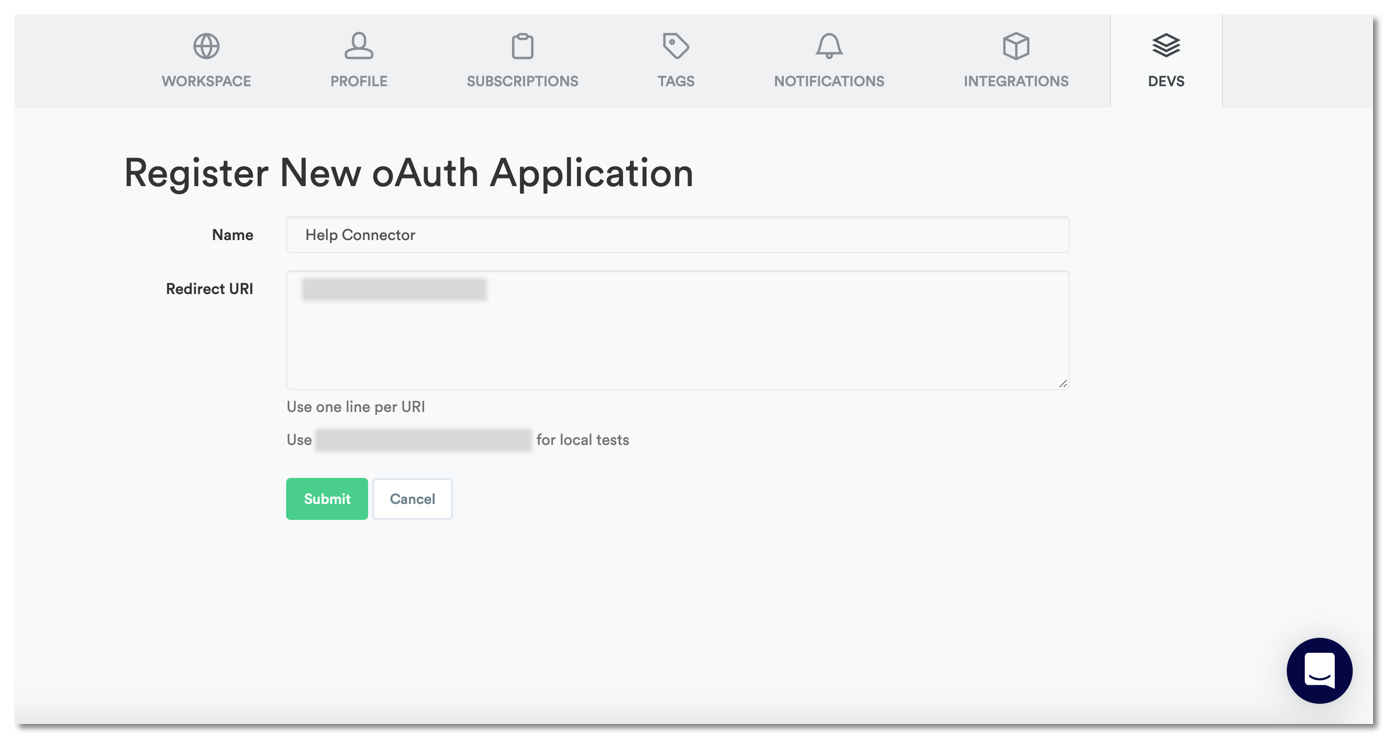
Task: Select the Tags label icon
Action: 676,45
